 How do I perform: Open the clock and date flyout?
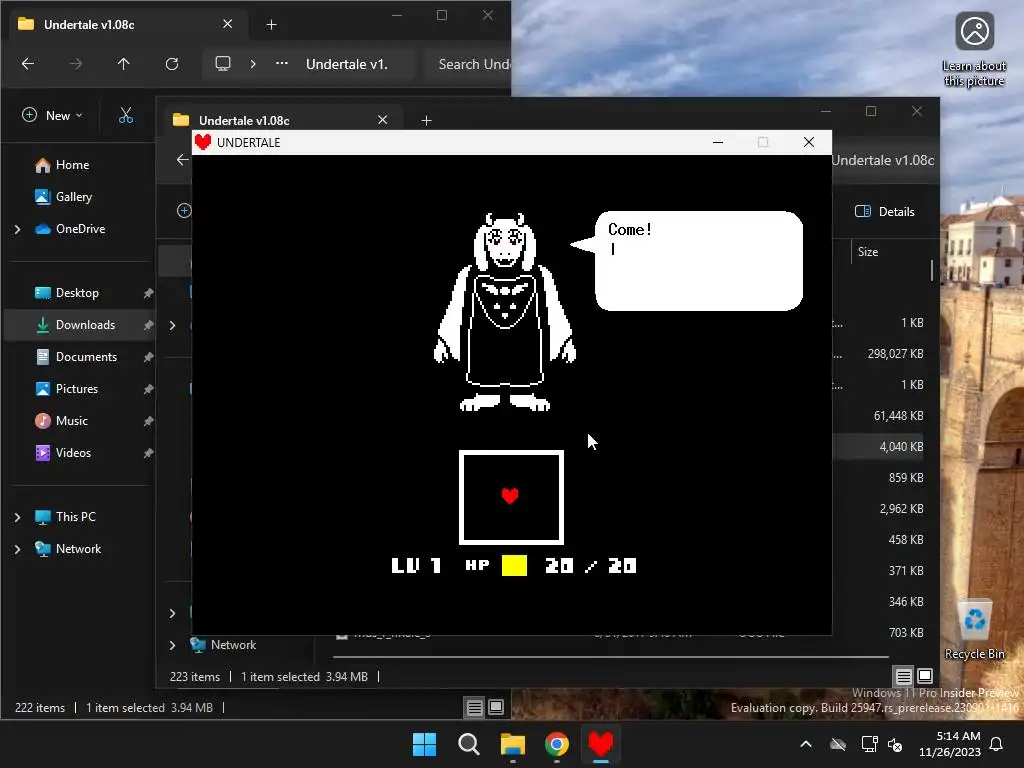(950, 744)
